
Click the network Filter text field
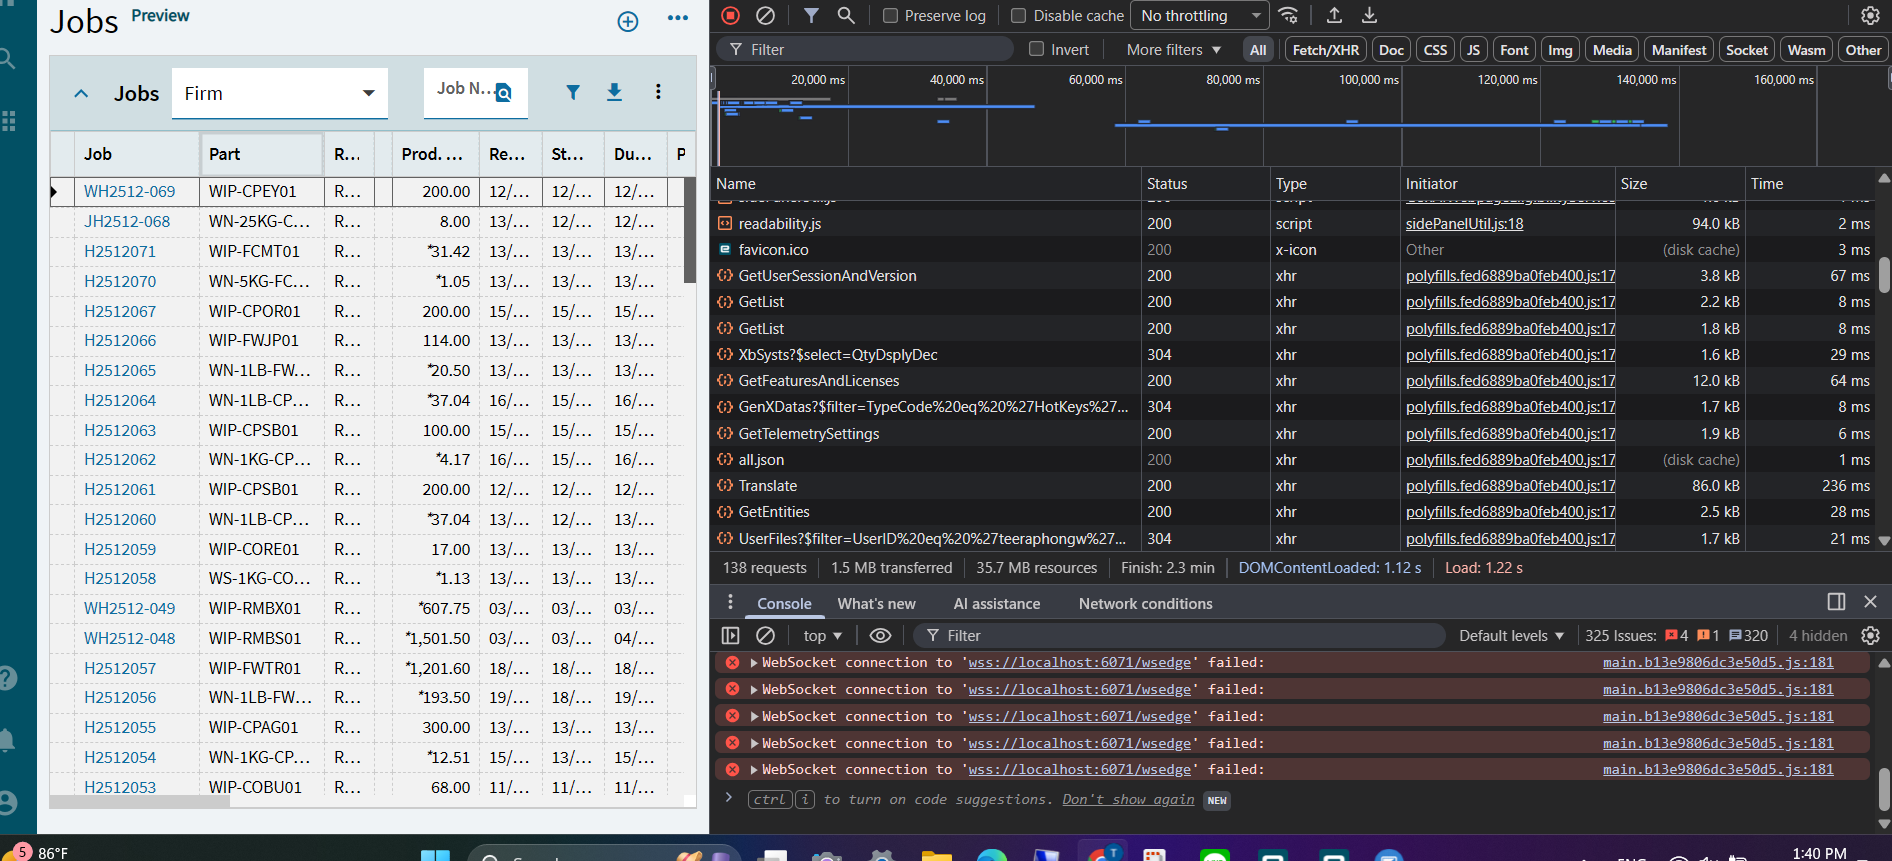click(870, 49)
